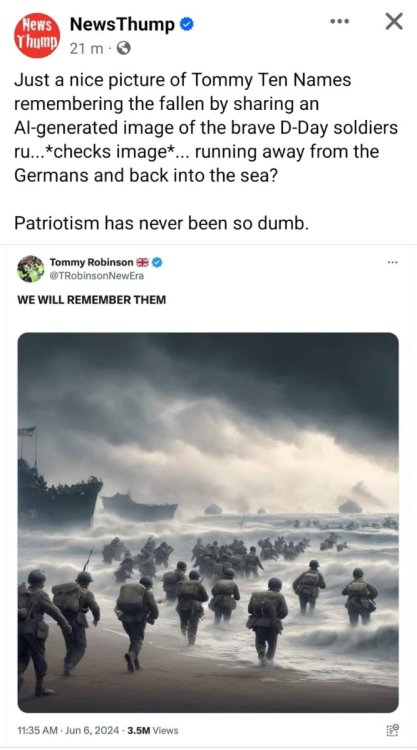Close the post with the X button
The image size is (417, 750).
(x=394, y=22)
